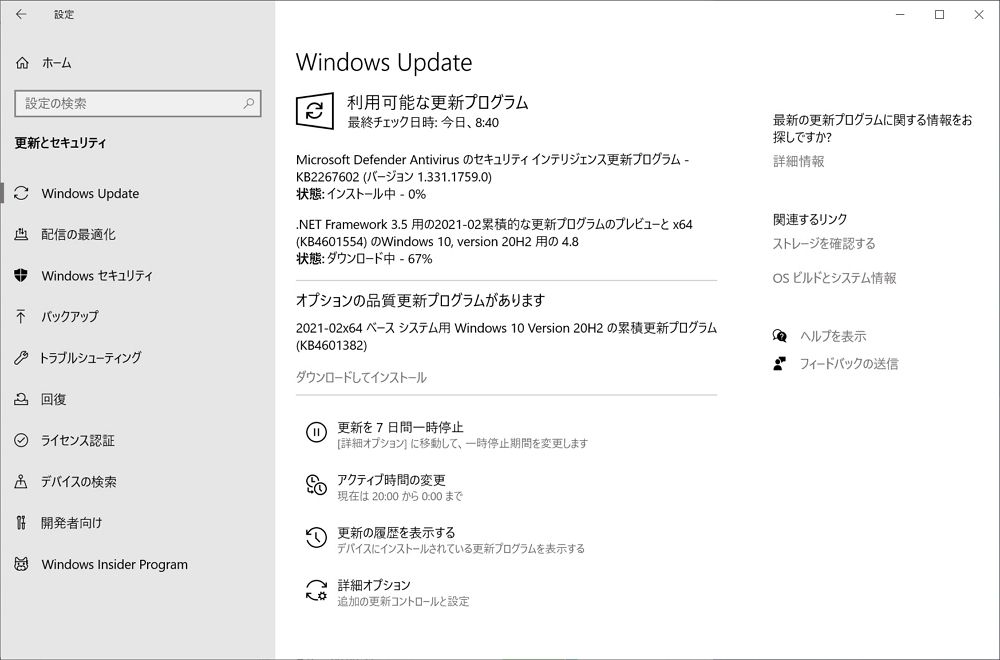Open 開発者向け settings

pos(80,522)
